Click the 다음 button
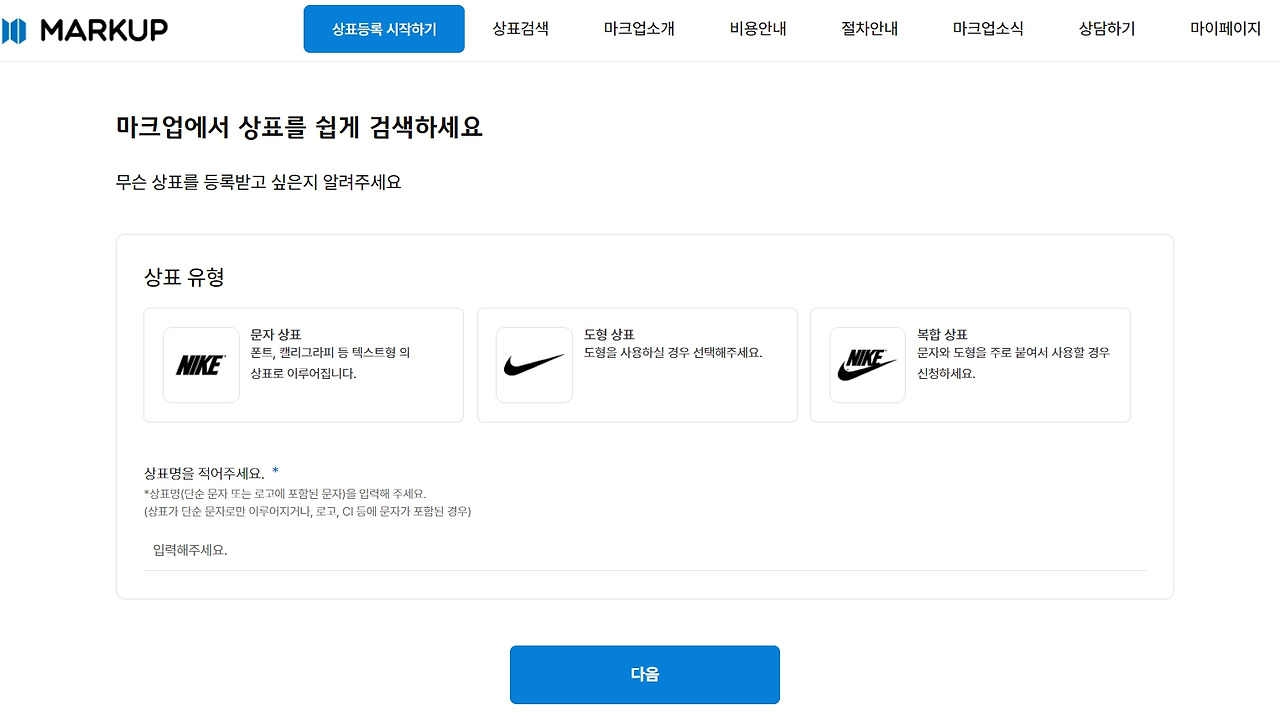1280x726 pixels. click(x=645, y=674)
